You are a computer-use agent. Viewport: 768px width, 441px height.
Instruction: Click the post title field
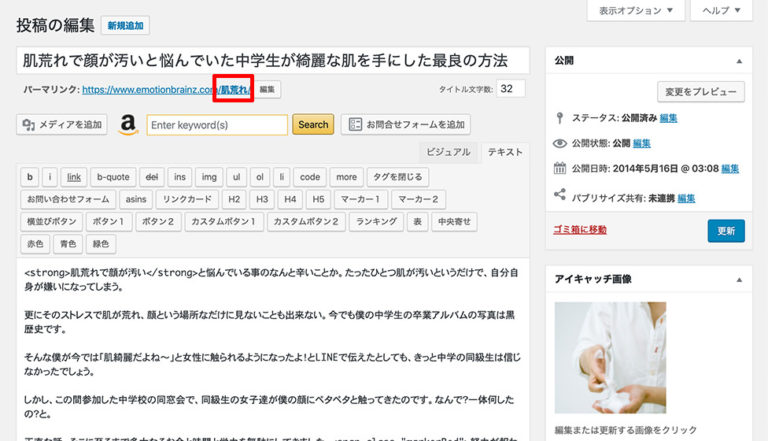click(x=273, y=60)
